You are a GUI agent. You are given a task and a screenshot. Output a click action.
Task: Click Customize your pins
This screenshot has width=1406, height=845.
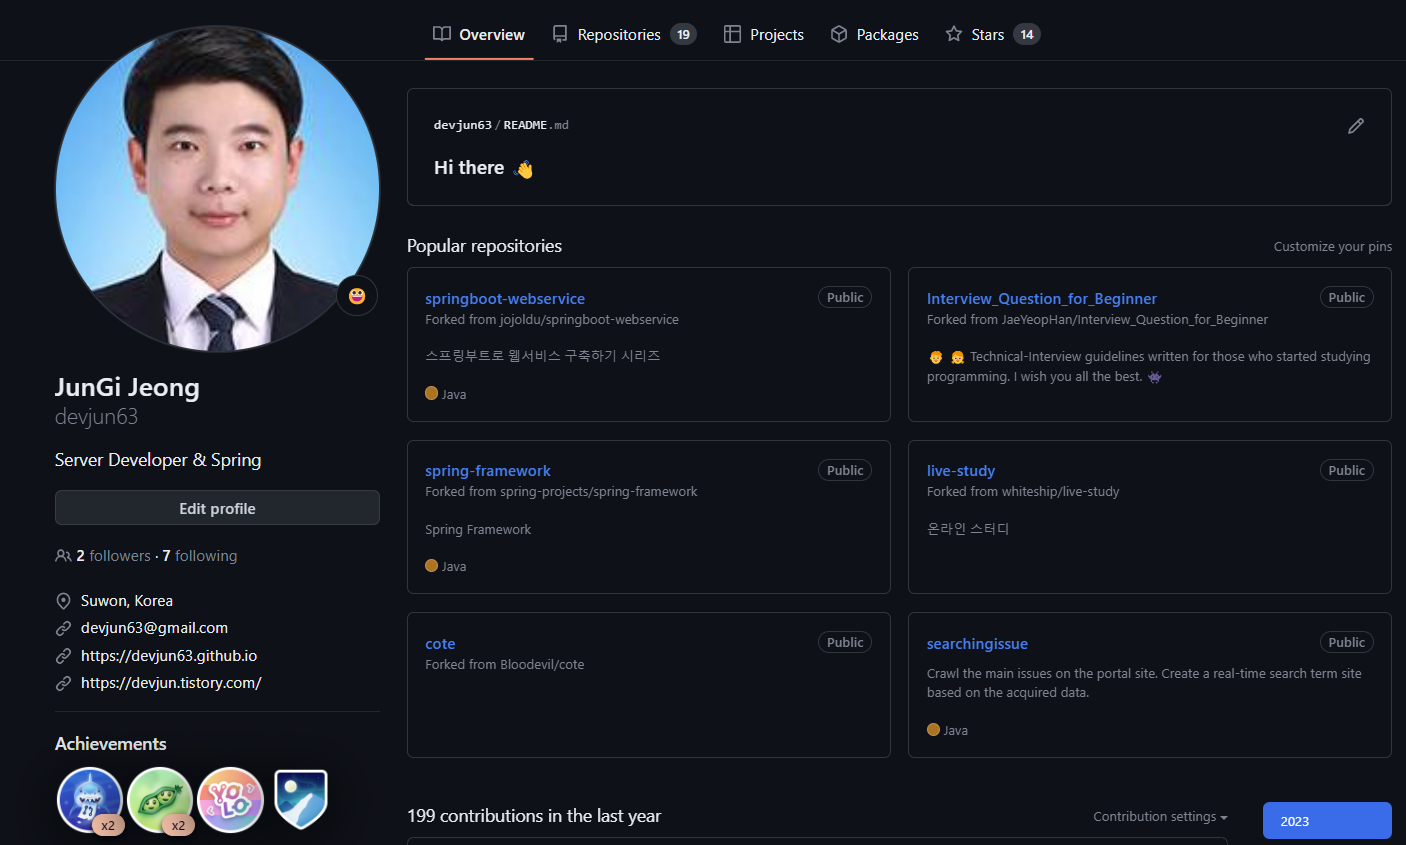tap(1333, 246)
